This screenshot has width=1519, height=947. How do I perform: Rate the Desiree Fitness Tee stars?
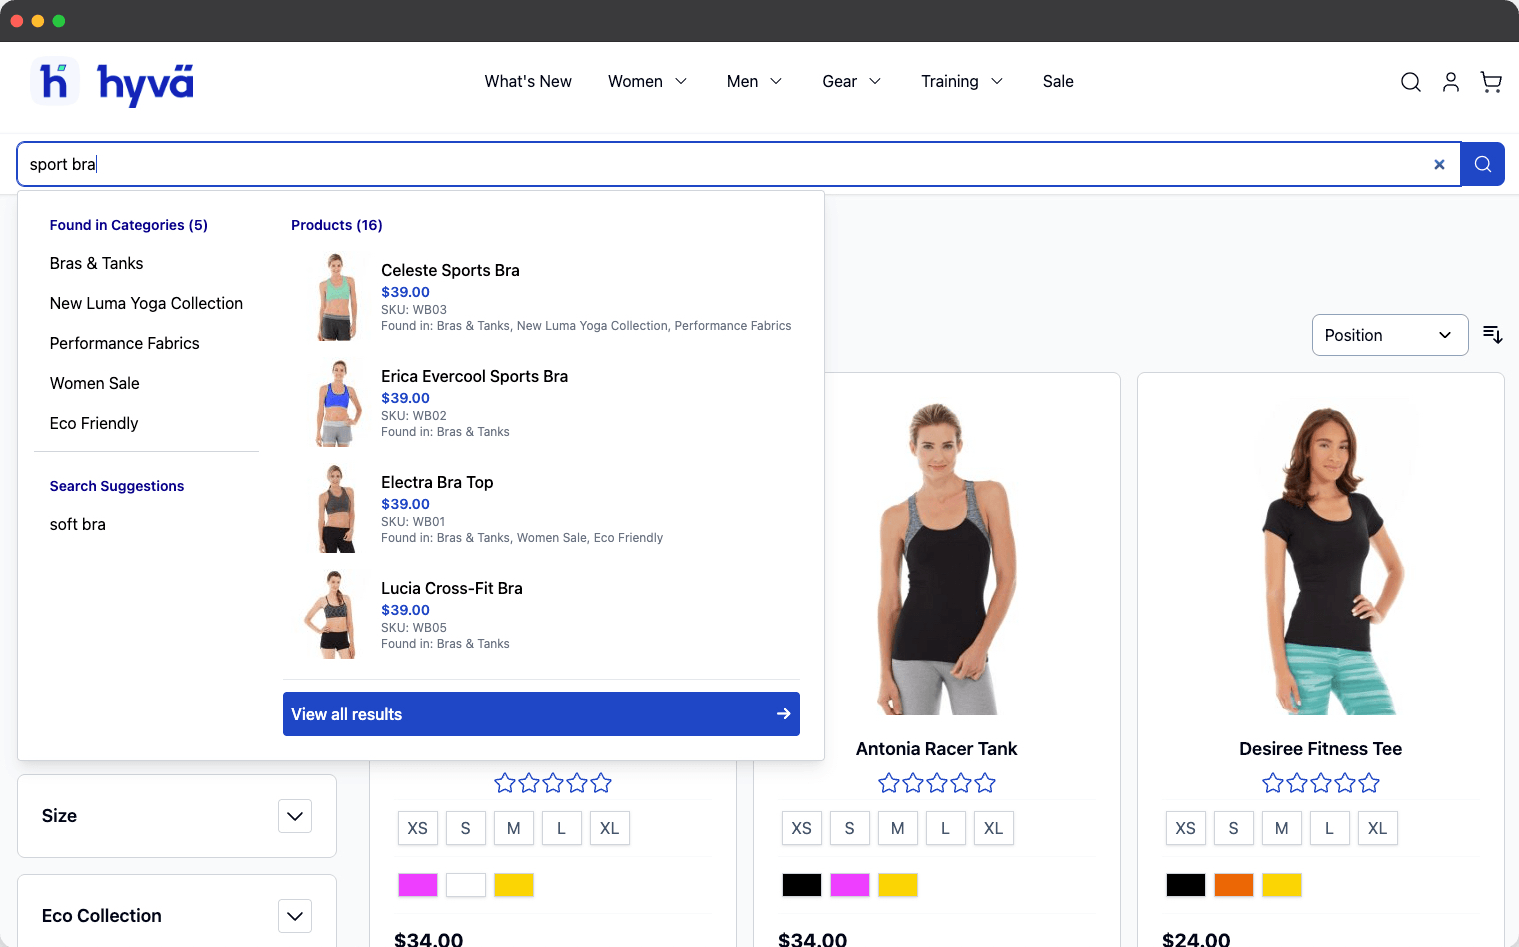(1320, 783)
